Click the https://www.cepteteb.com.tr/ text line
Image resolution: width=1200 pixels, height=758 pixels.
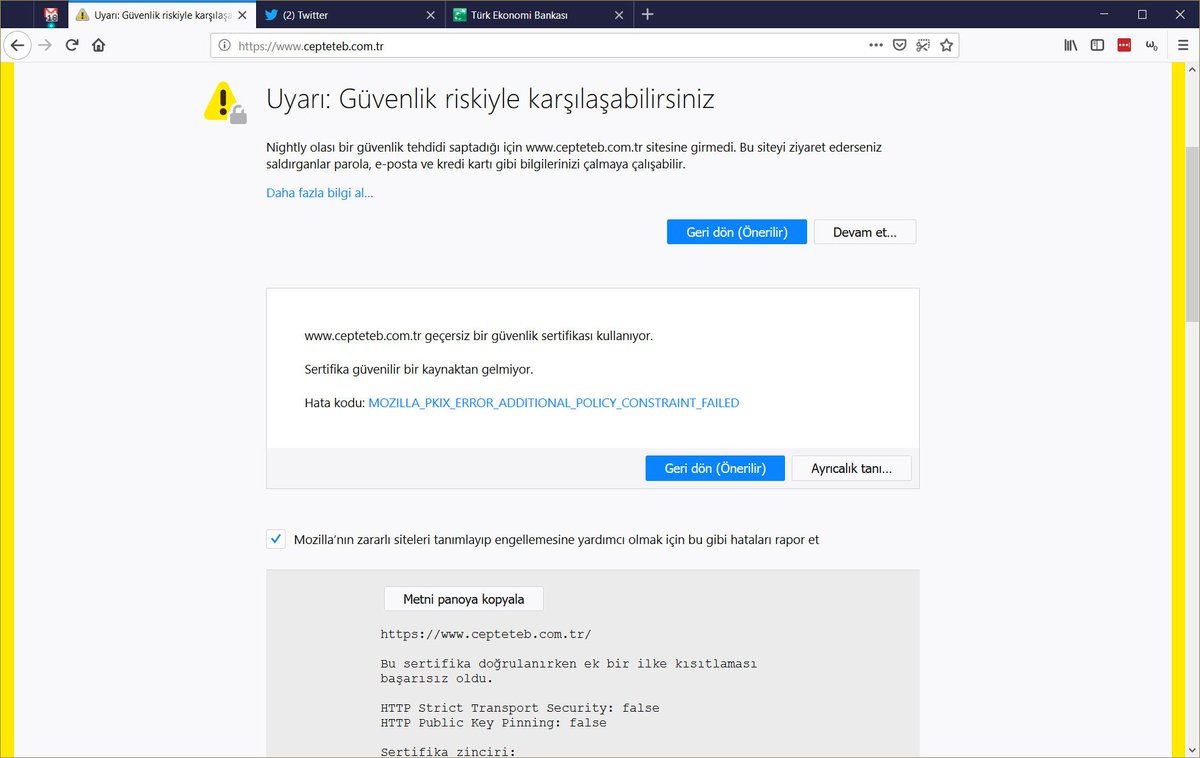(486, 634)
